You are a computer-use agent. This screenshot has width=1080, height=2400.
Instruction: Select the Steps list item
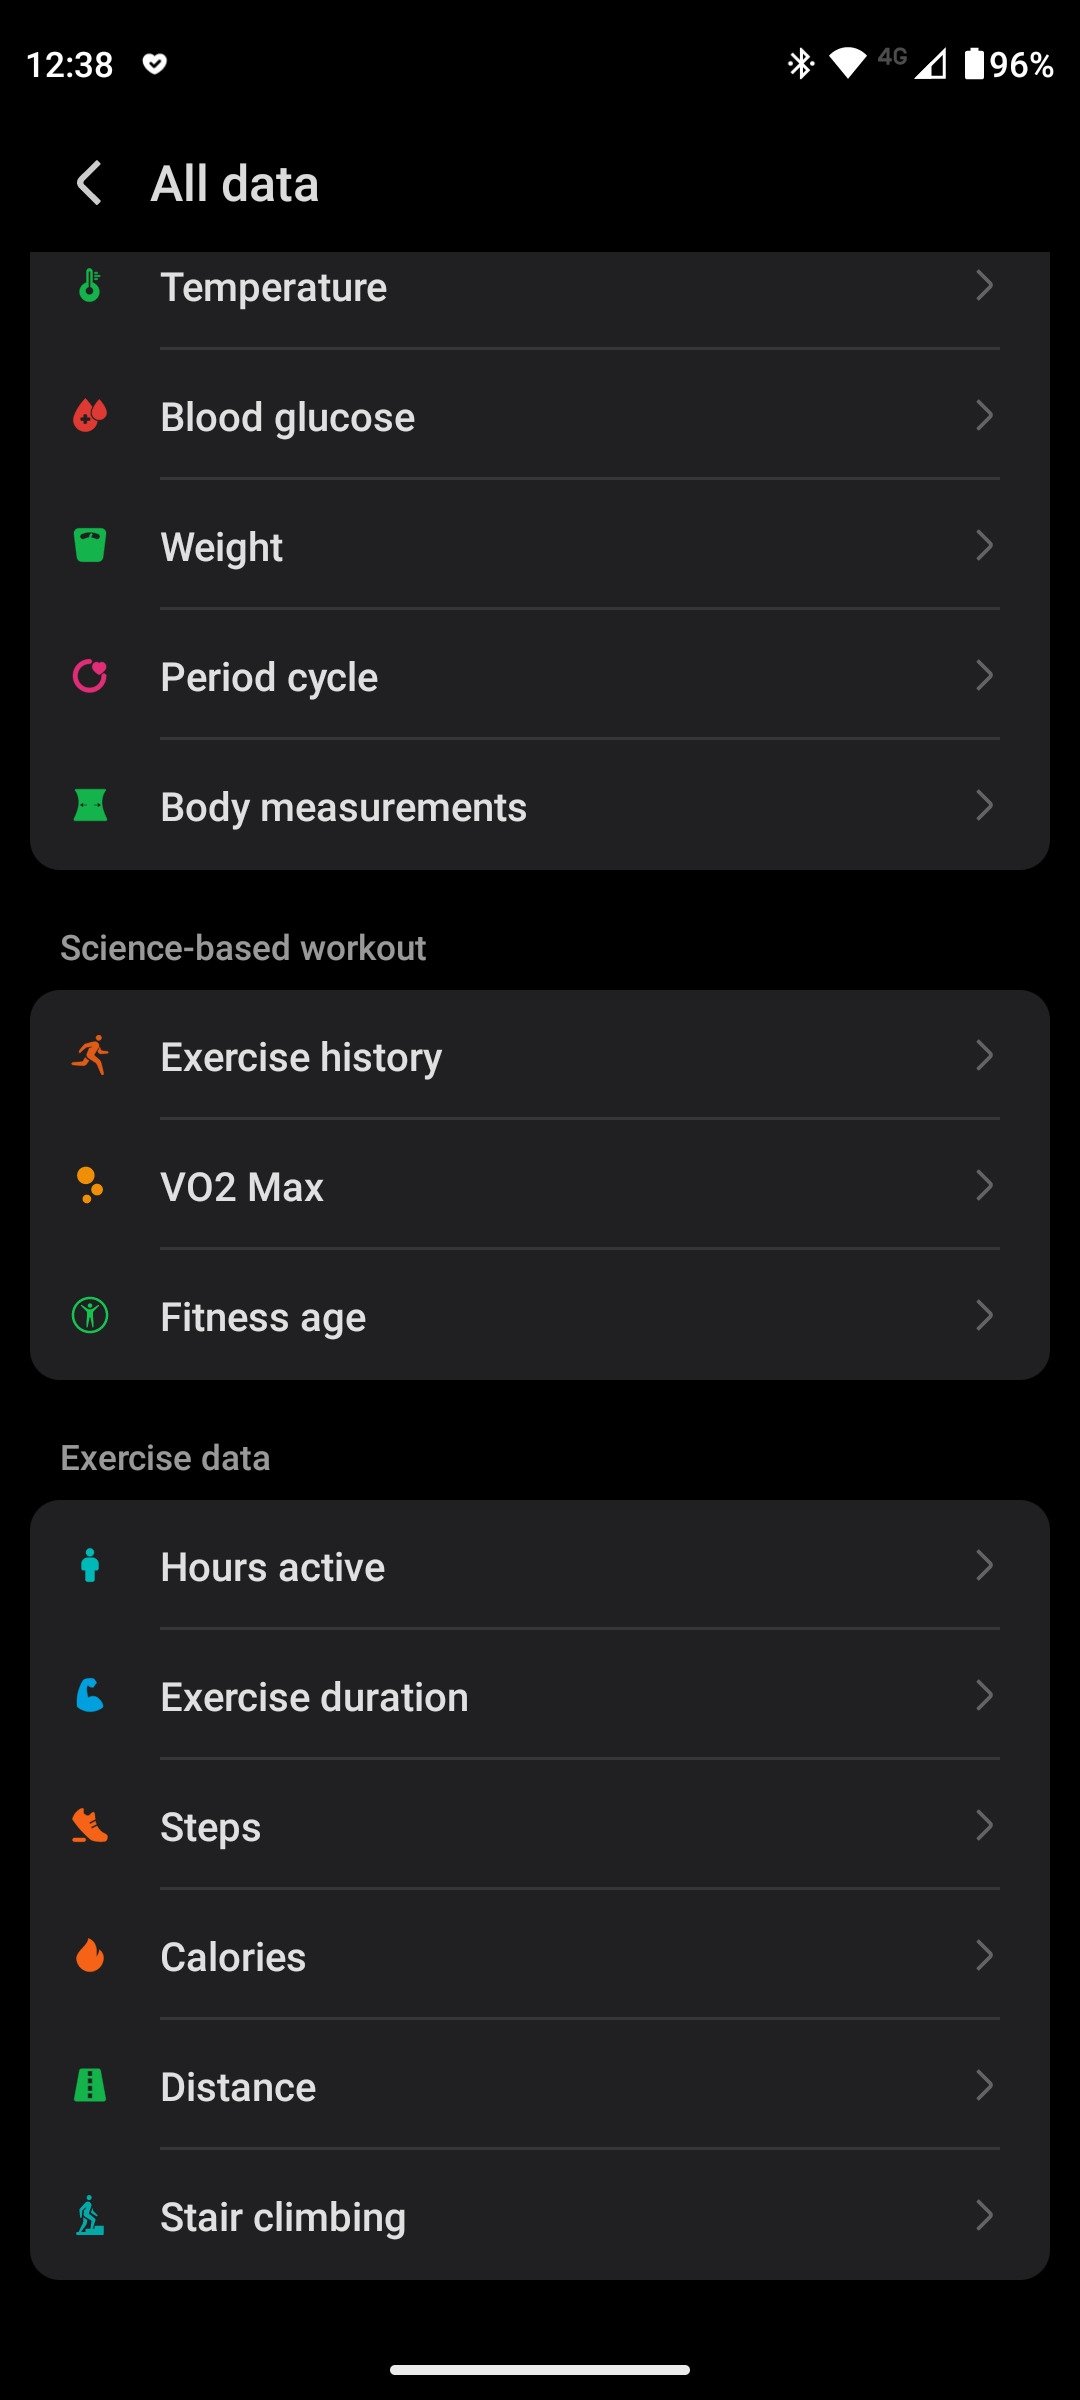540,1827
